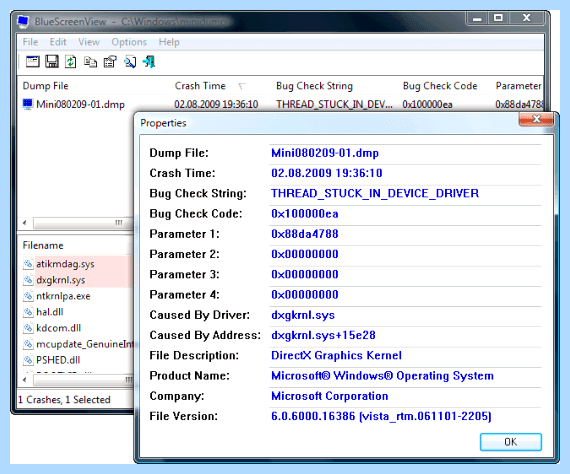Click the atikmdag.sys driver file icon

click(x=28, y=263)
